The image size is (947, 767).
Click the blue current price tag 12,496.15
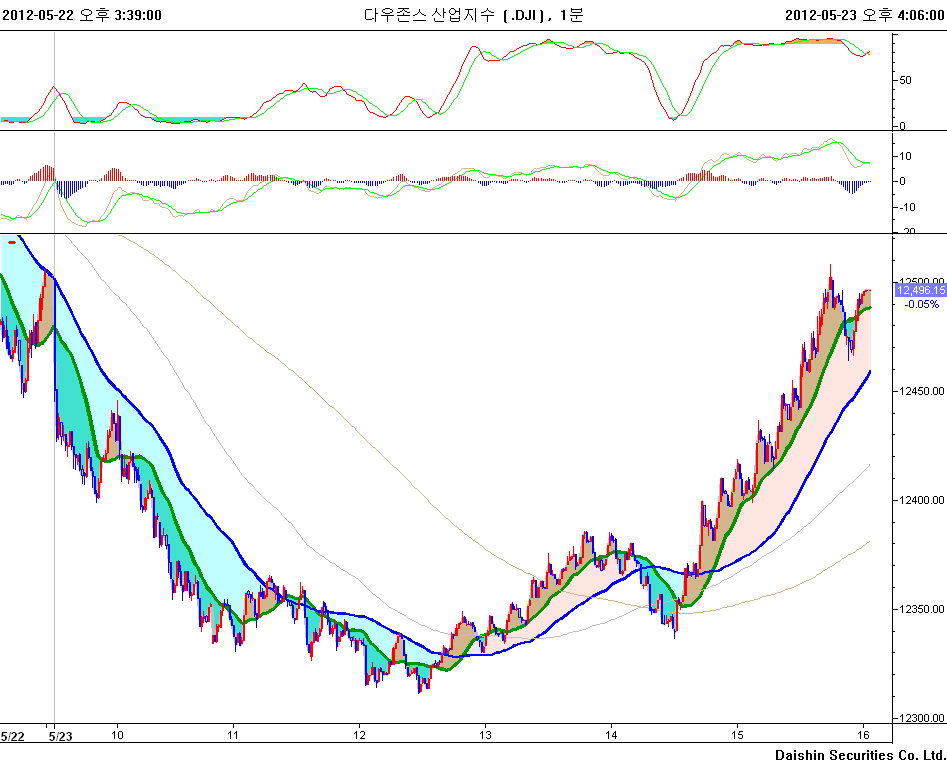920,290
